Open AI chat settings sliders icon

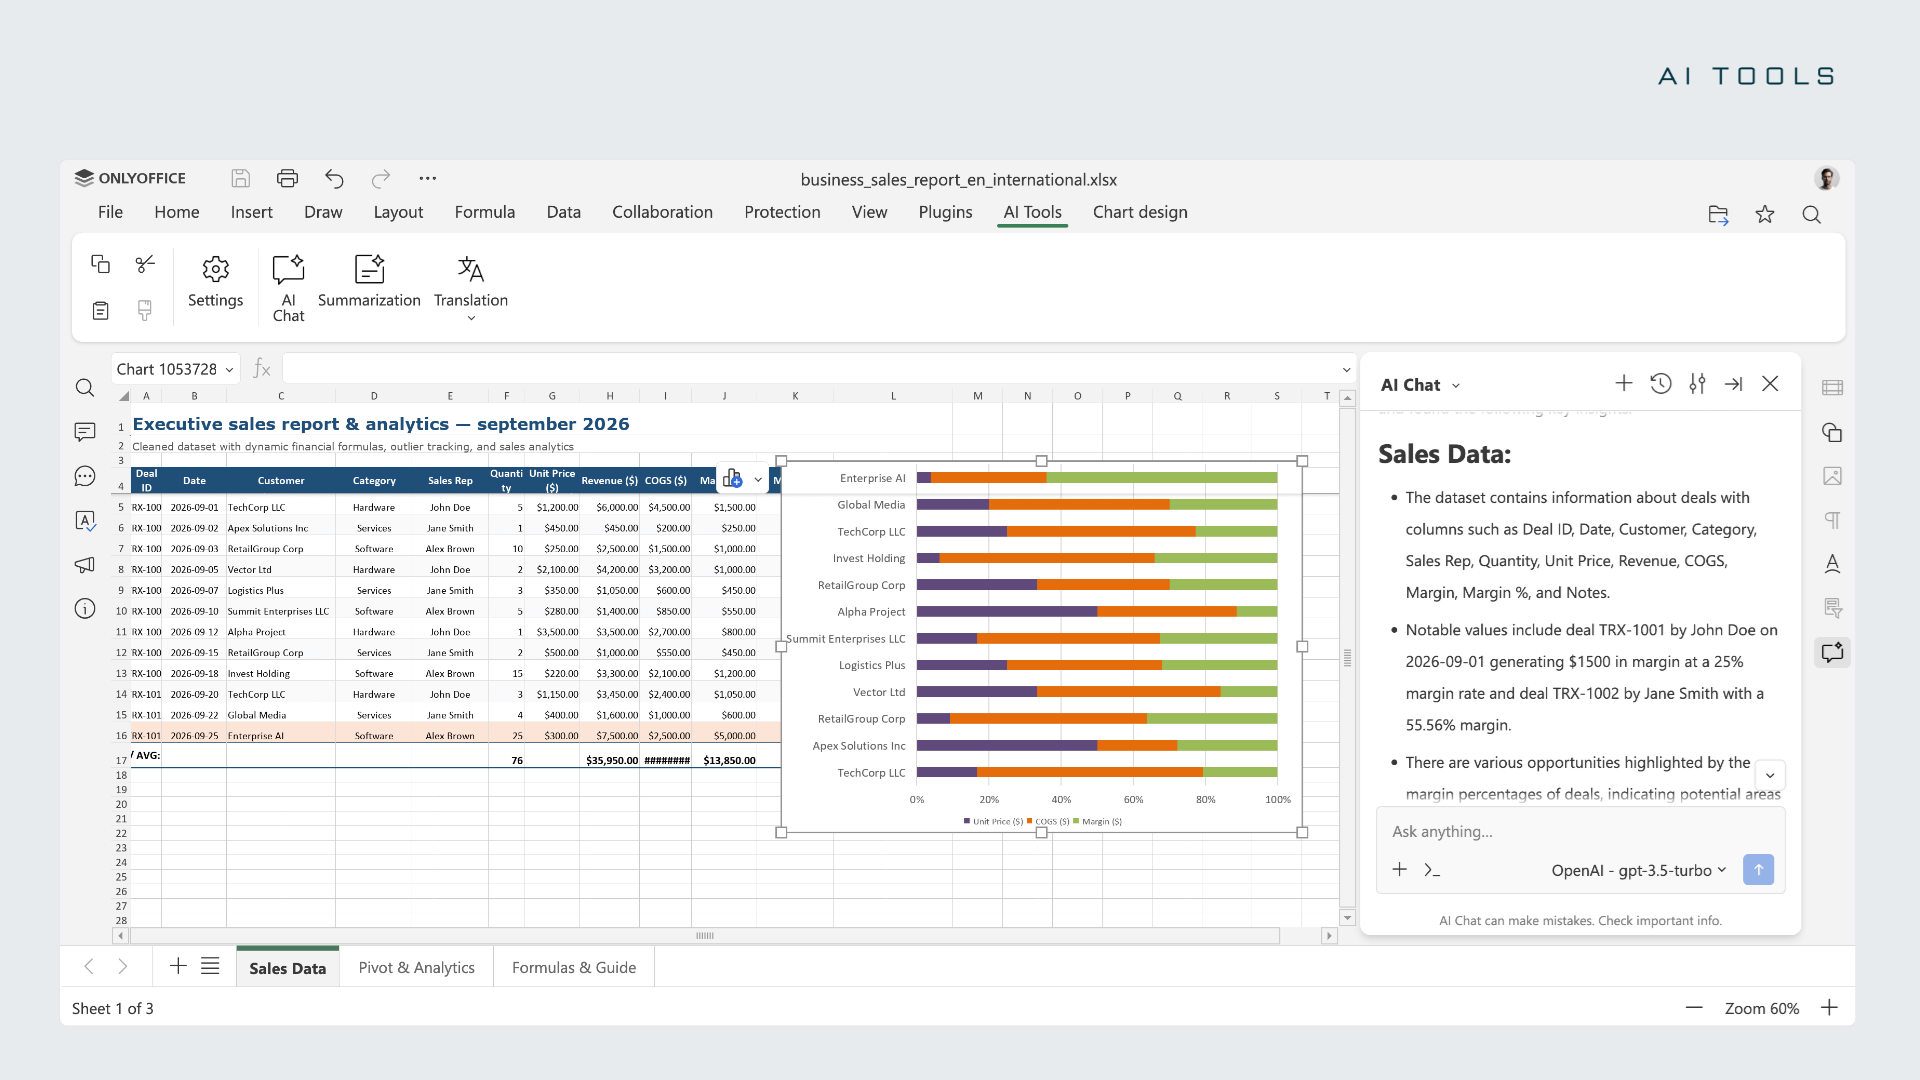click(1697, 383)
